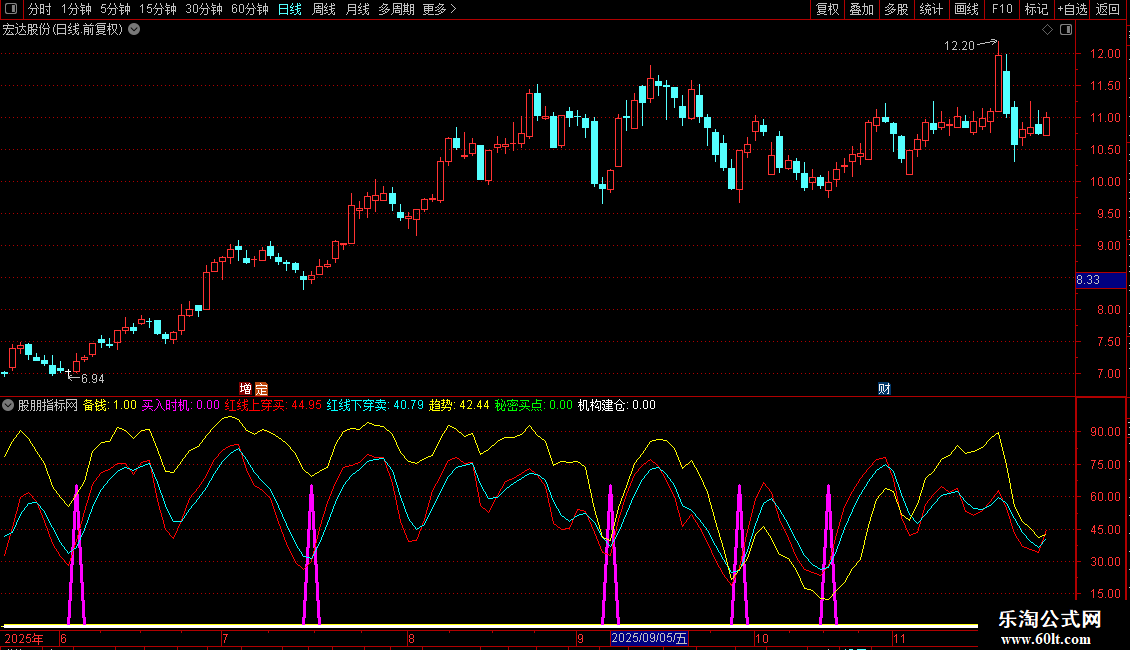Expand the 股朋指标网 indicator dropdown

click(x=9, y=405)
